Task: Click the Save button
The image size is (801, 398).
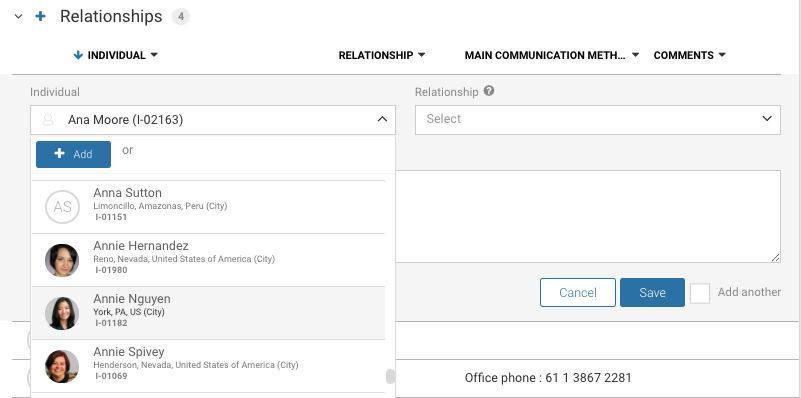Action: [x=652, y=292]
